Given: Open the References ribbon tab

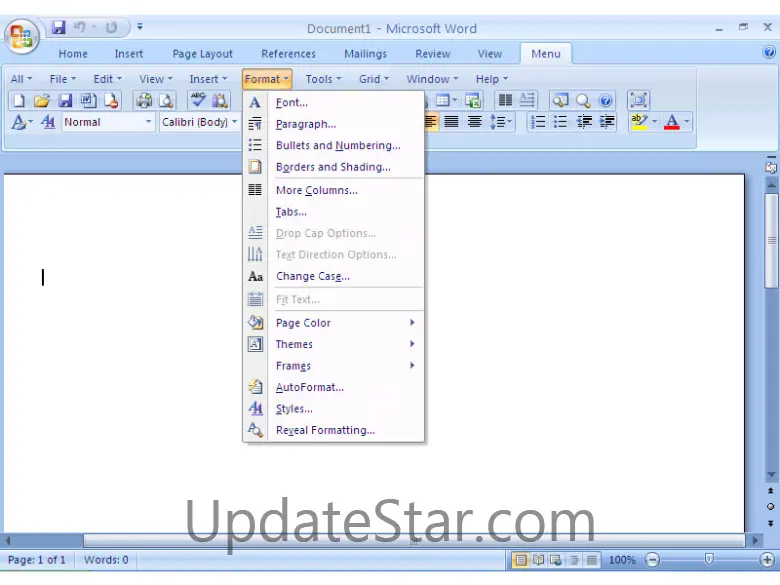Looking at the screenshot, I should (x=288, y=54).
